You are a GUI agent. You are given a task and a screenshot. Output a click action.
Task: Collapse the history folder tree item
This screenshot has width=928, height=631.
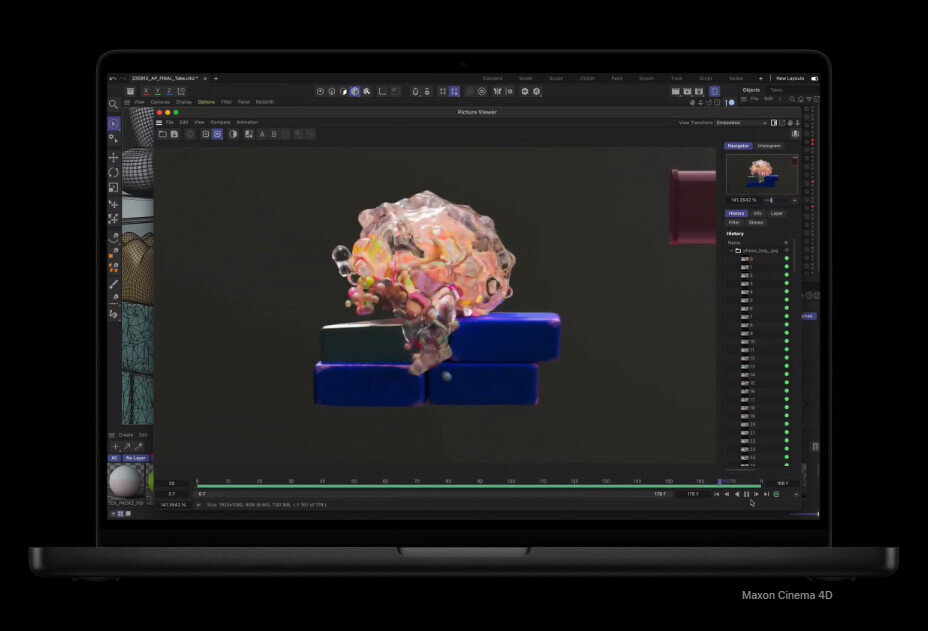730,250
